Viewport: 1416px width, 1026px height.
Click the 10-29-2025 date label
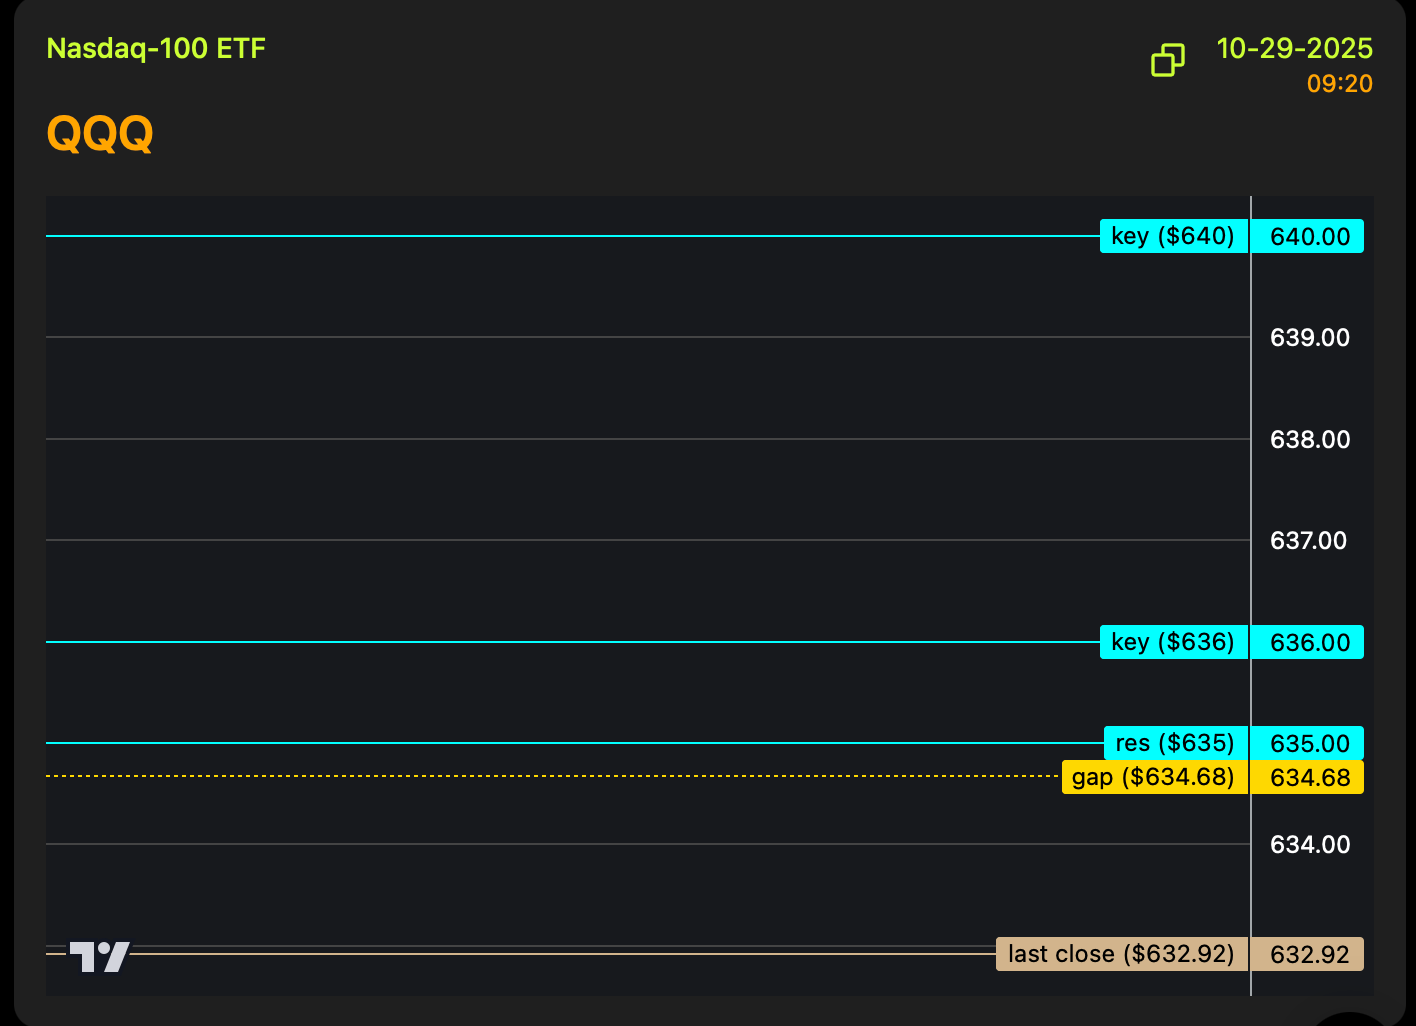(1294, 49)
